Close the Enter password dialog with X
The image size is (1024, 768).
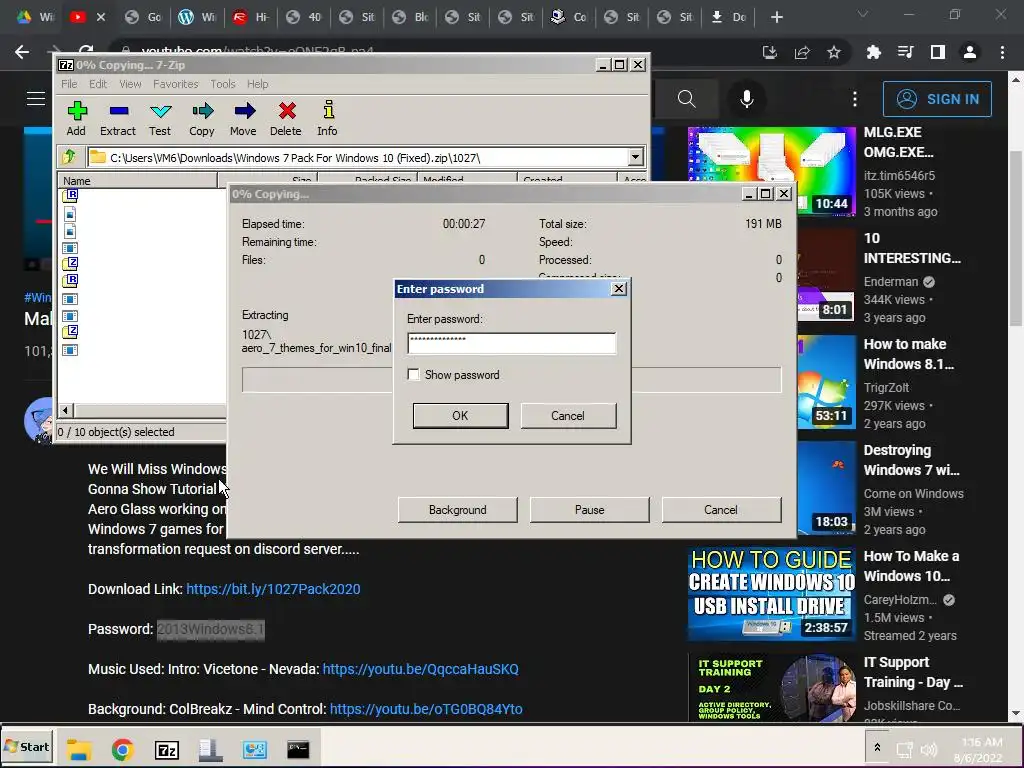click(x=618, y=289)
